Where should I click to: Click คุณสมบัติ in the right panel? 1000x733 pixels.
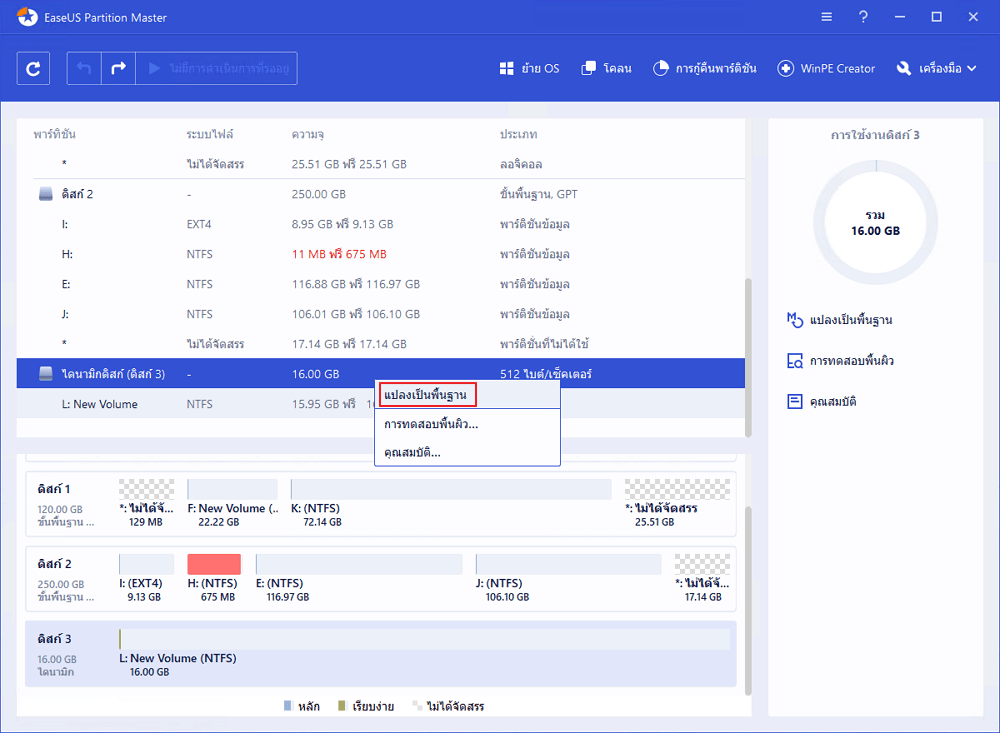[x=833, y=402]
